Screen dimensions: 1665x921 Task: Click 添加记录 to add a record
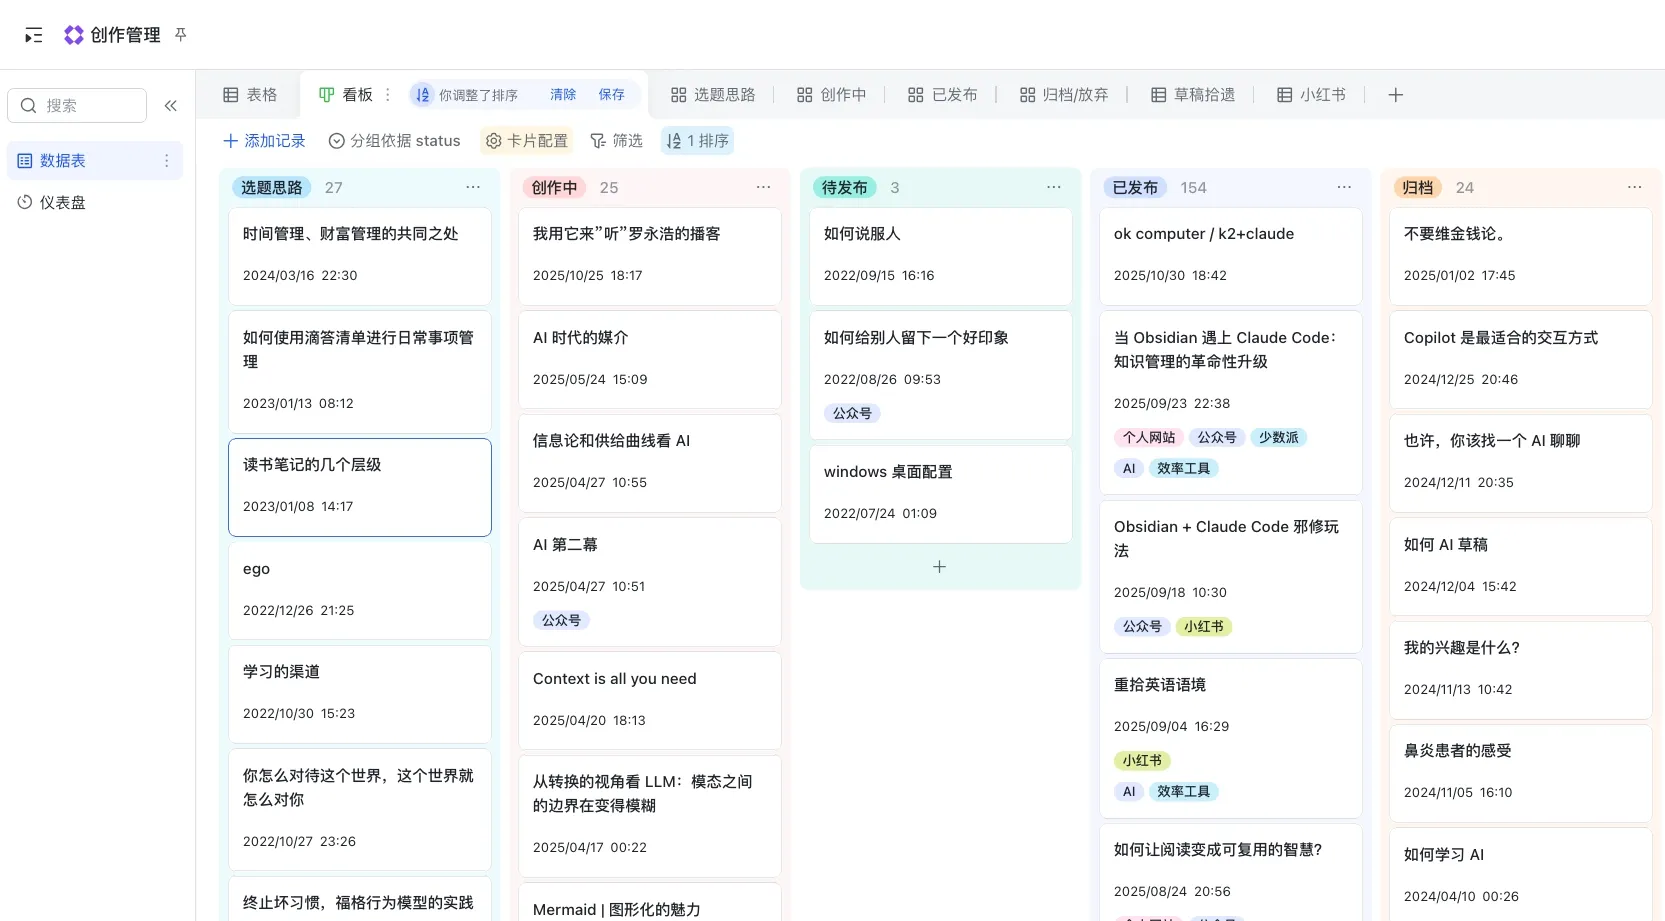(x=264, y=141)
